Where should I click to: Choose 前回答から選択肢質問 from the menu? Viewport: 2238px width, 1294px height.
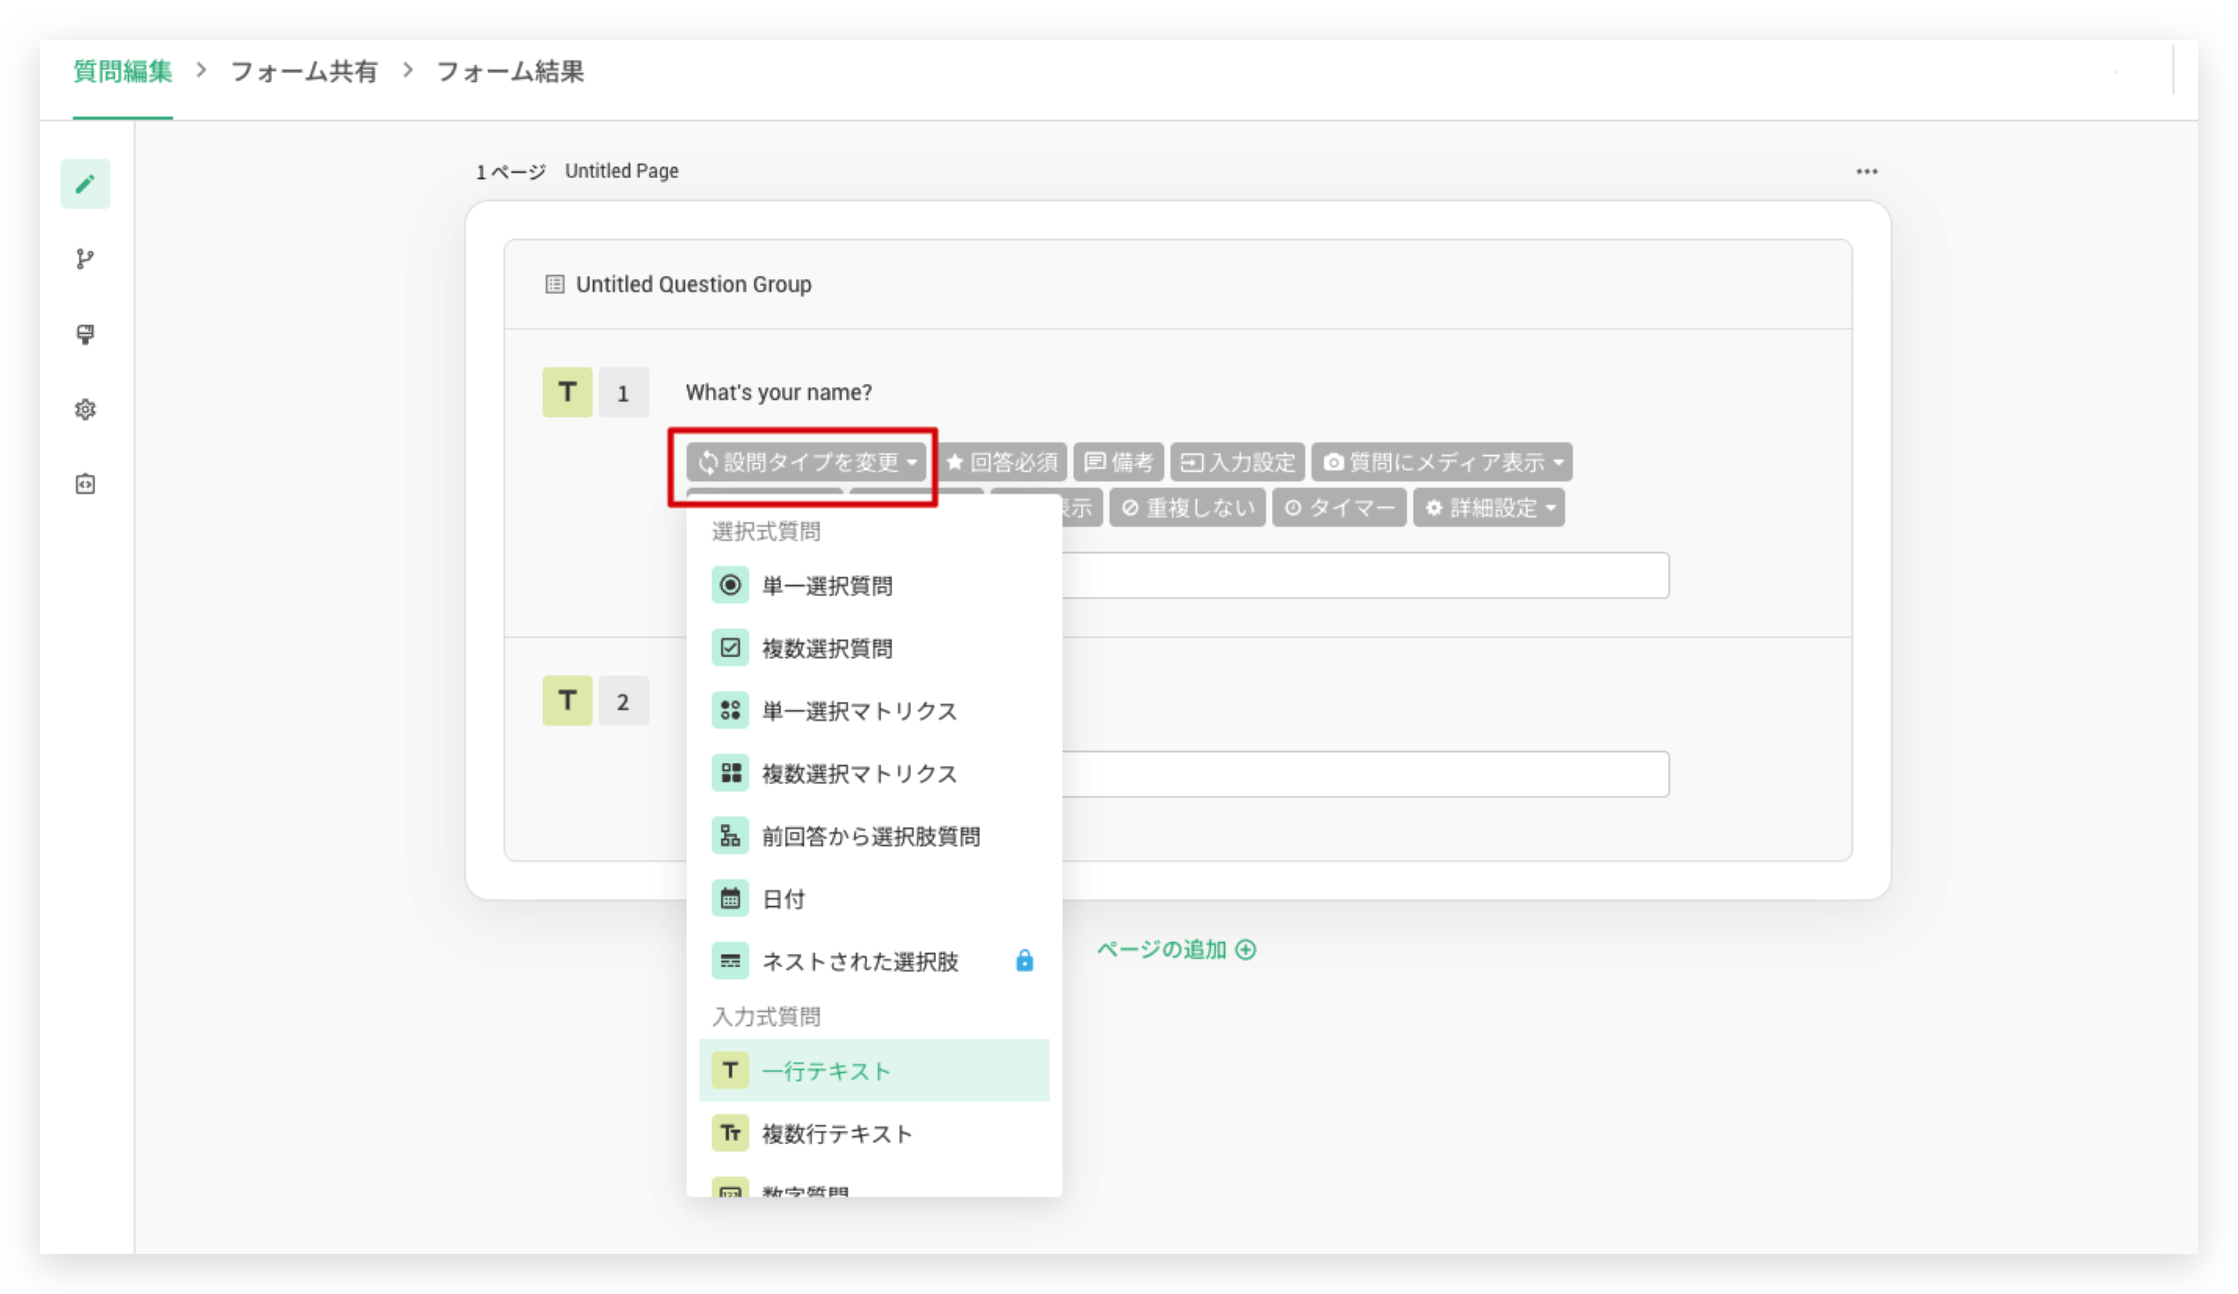pos(874,836)
